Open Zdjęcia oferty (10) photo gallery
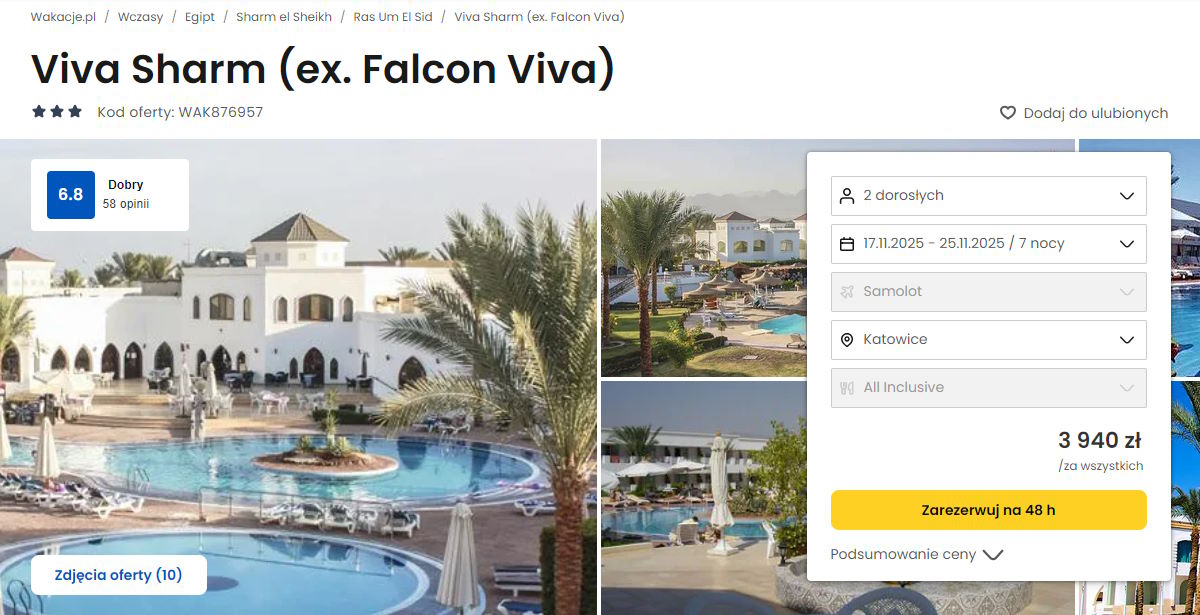1200x615 pixels. click(119, 575)
